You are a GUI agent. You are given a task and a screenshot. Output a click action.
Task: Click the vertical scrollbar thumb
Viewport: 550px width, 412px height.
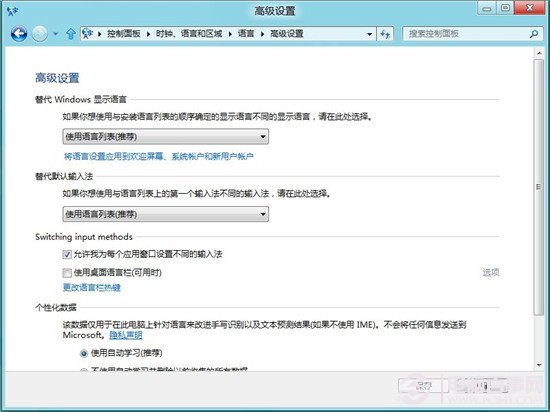point(539,187)
